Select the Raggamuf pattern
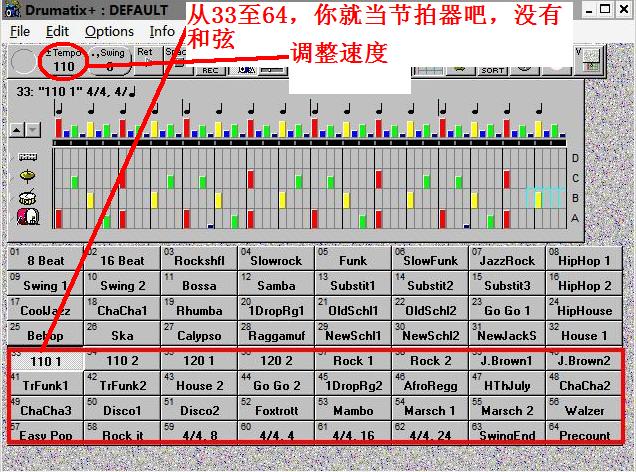The width and height of the screenshot is (636, 472). click(276, 333)
